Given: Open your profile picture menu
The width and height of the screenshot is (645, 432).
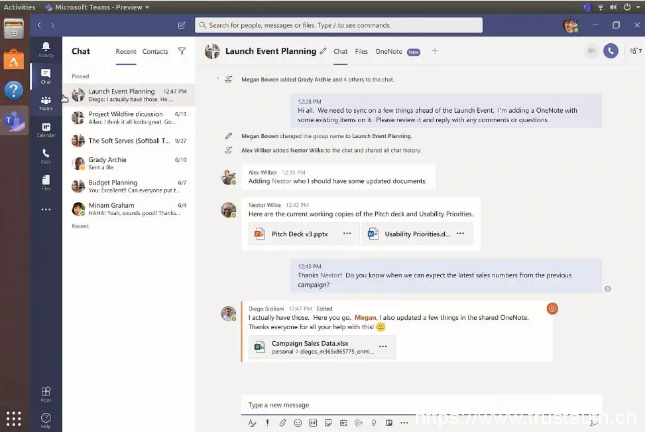Looking at the screenshot, I should 571,25.
